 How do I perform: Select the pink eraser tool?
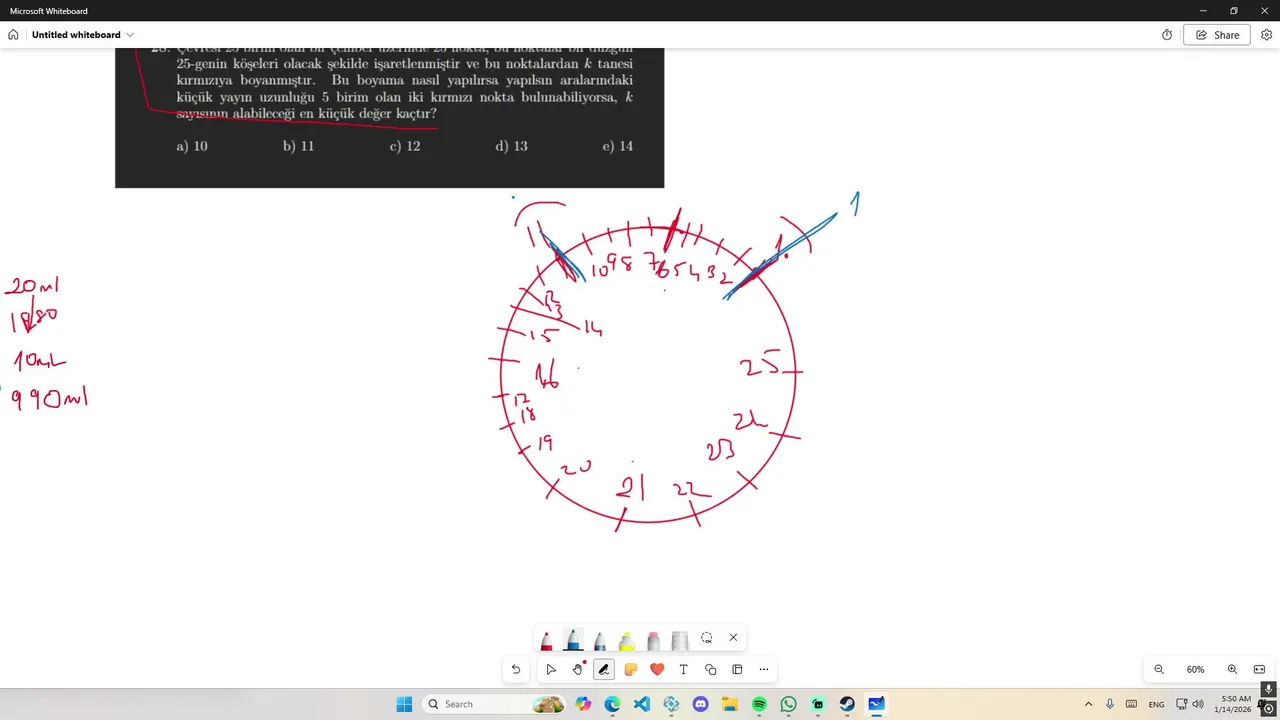[653, 640]
